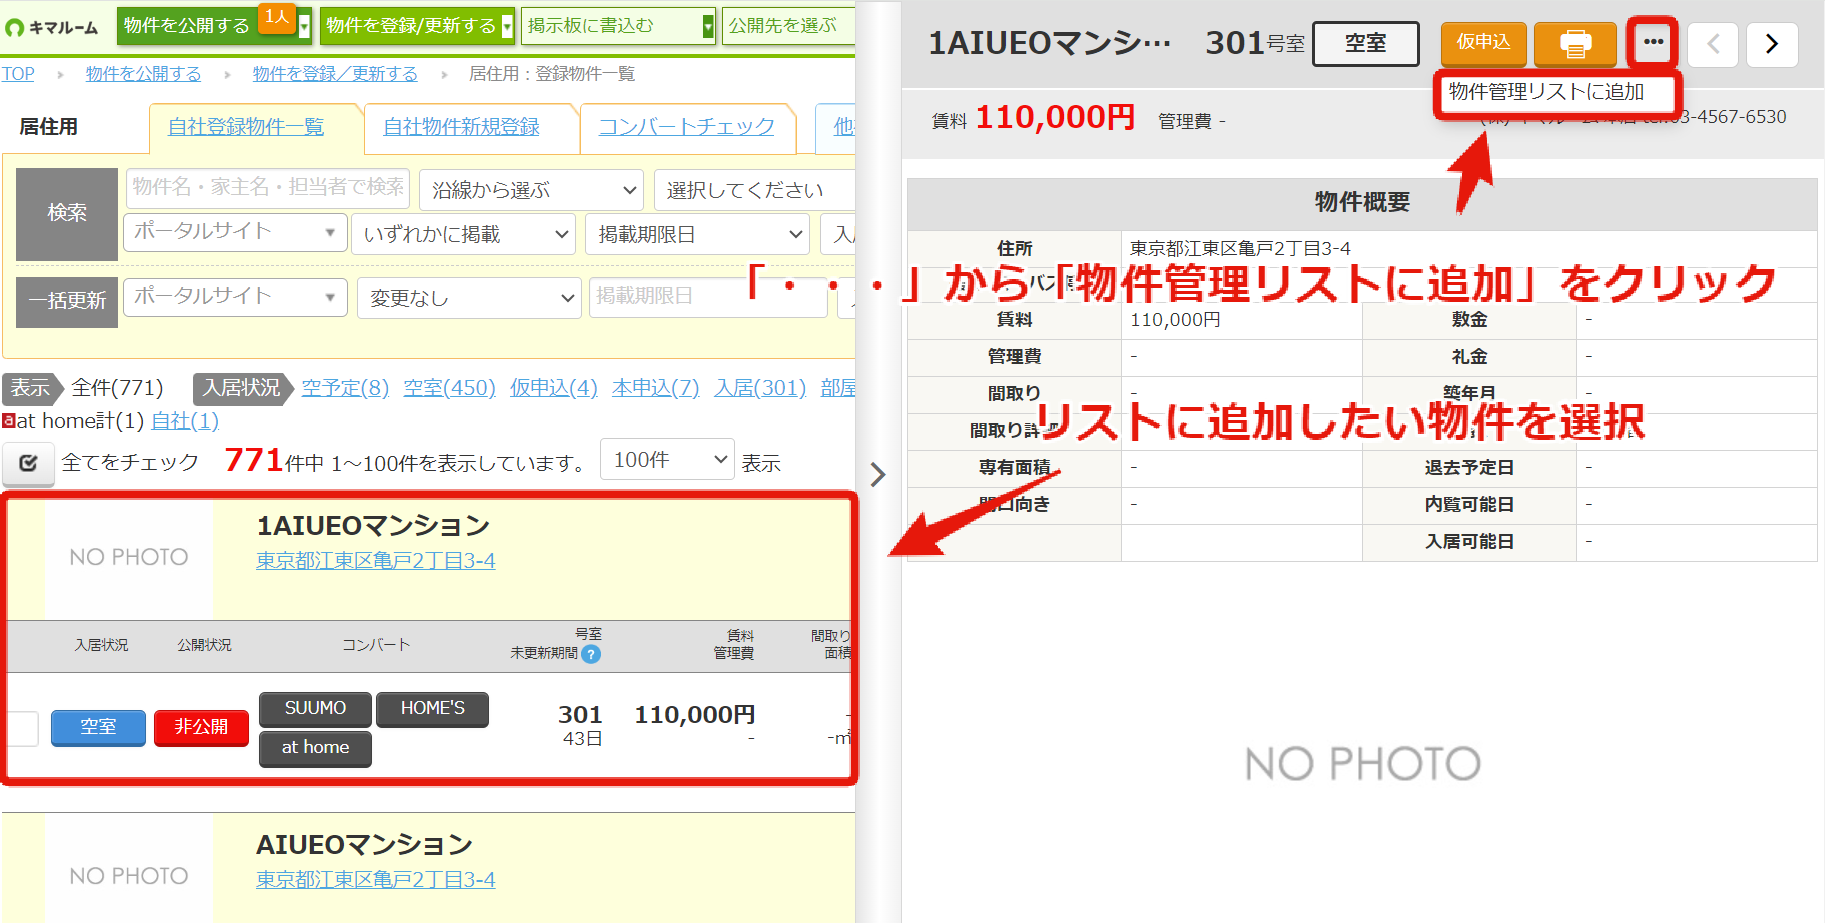1825x923 pixels.
Task: Open the 物件を公開する breadcrumb link
Action: click(x=143, y=74)
